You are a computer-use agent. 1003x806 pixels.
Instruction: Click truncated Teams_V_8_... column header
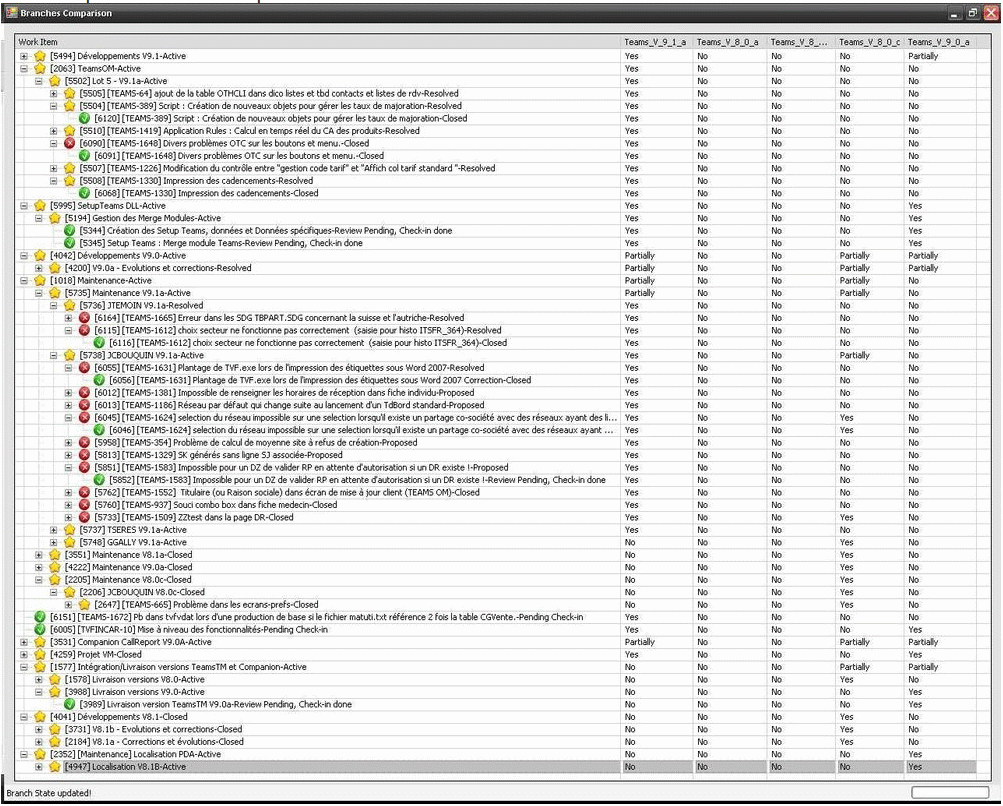click(800, 42)
